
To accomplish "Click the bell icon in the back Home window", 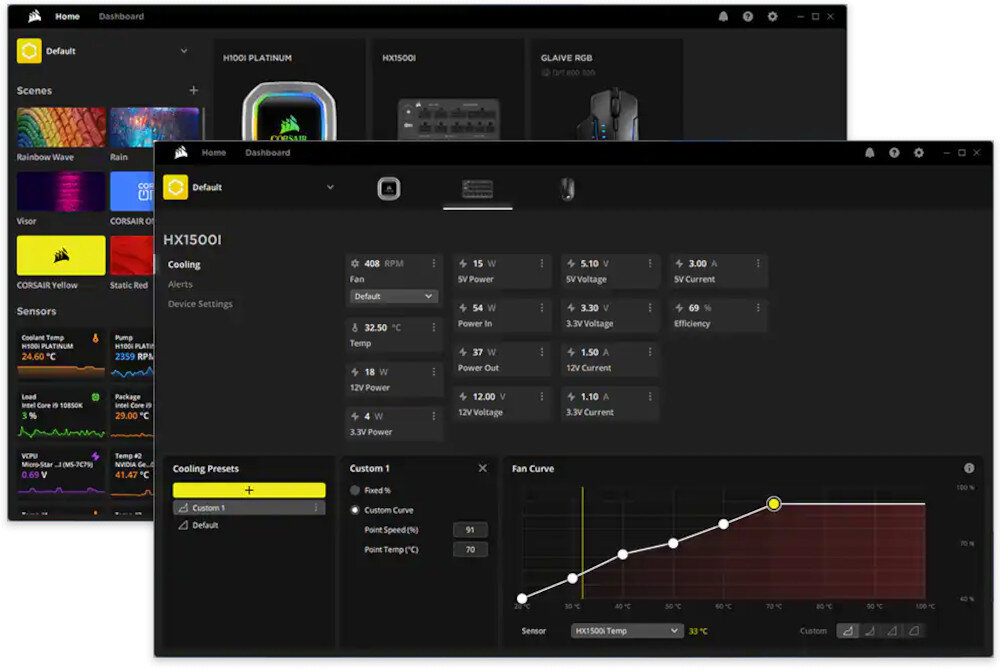I will tap(723, 17).
